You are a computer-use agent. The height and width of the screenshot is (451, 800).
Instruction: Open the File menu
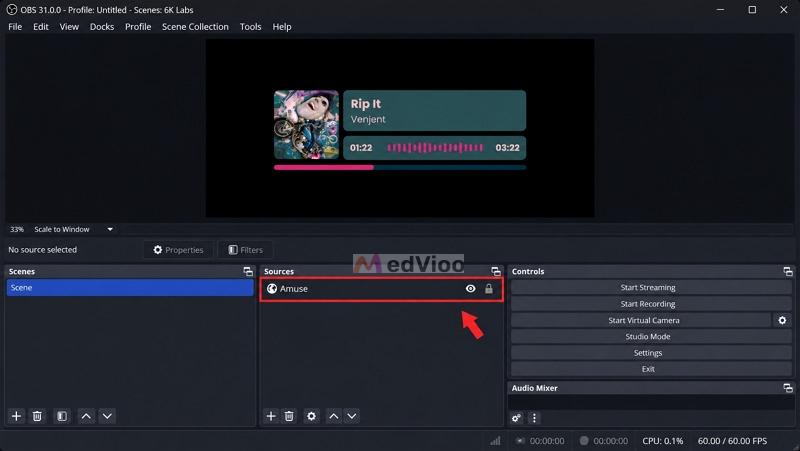[x=15, y=27]
